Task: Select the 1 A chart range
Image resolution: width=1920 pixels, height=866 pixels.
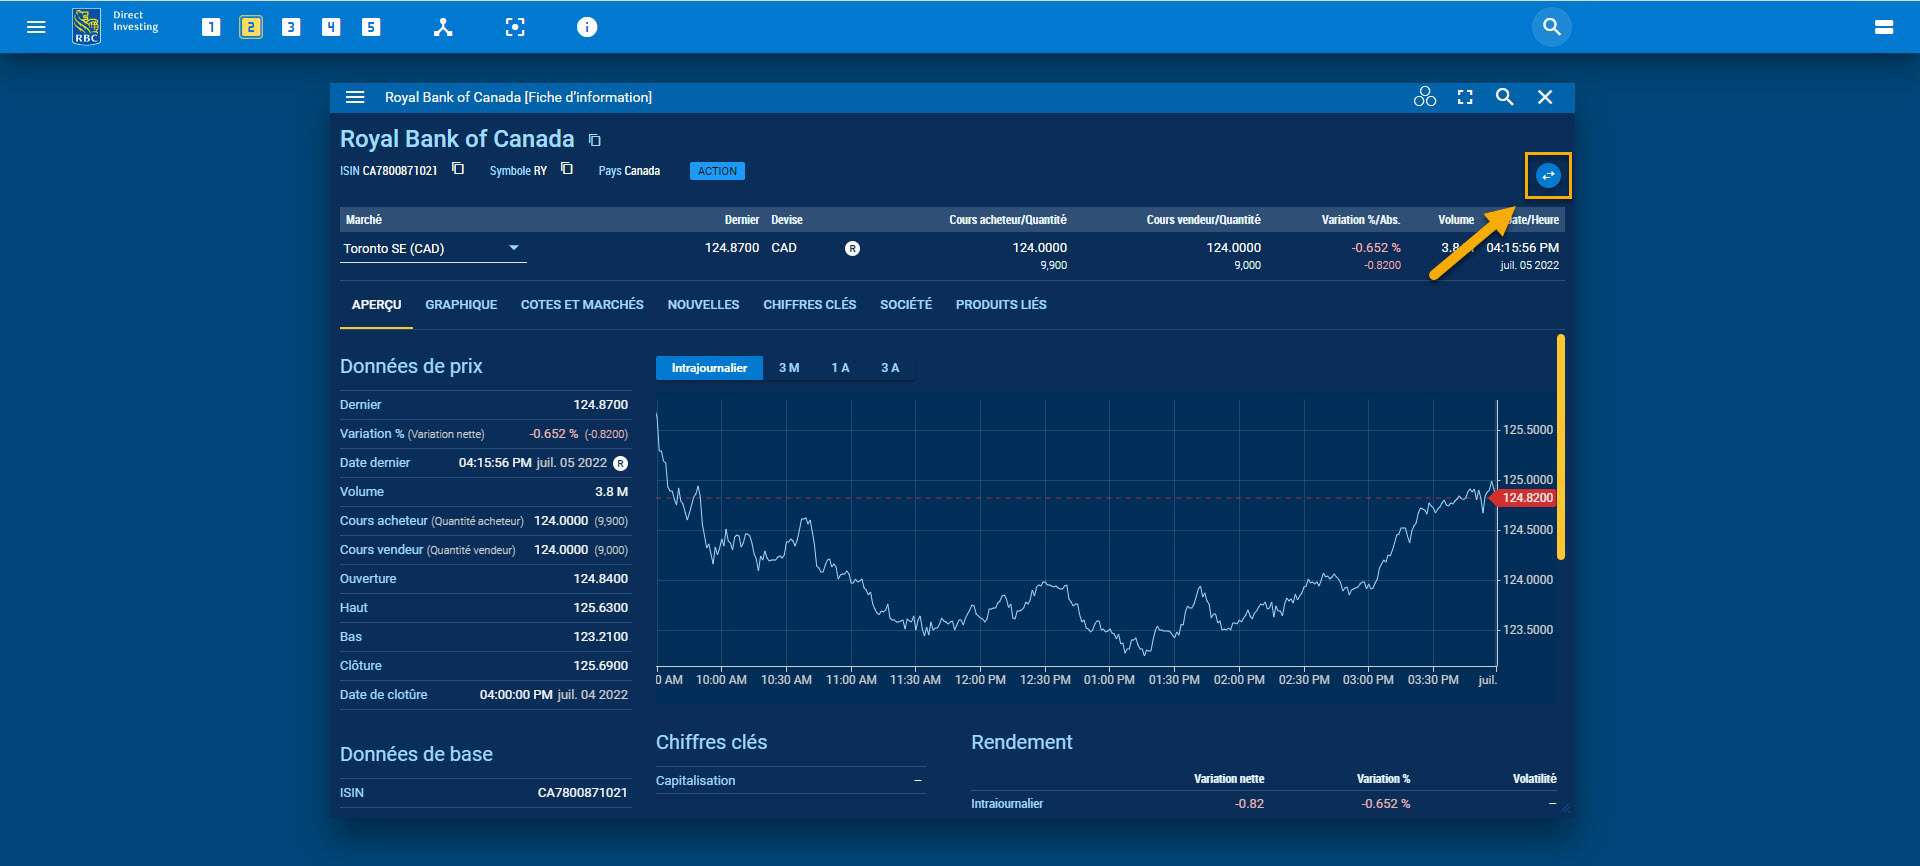Action: tap(840, 368)
